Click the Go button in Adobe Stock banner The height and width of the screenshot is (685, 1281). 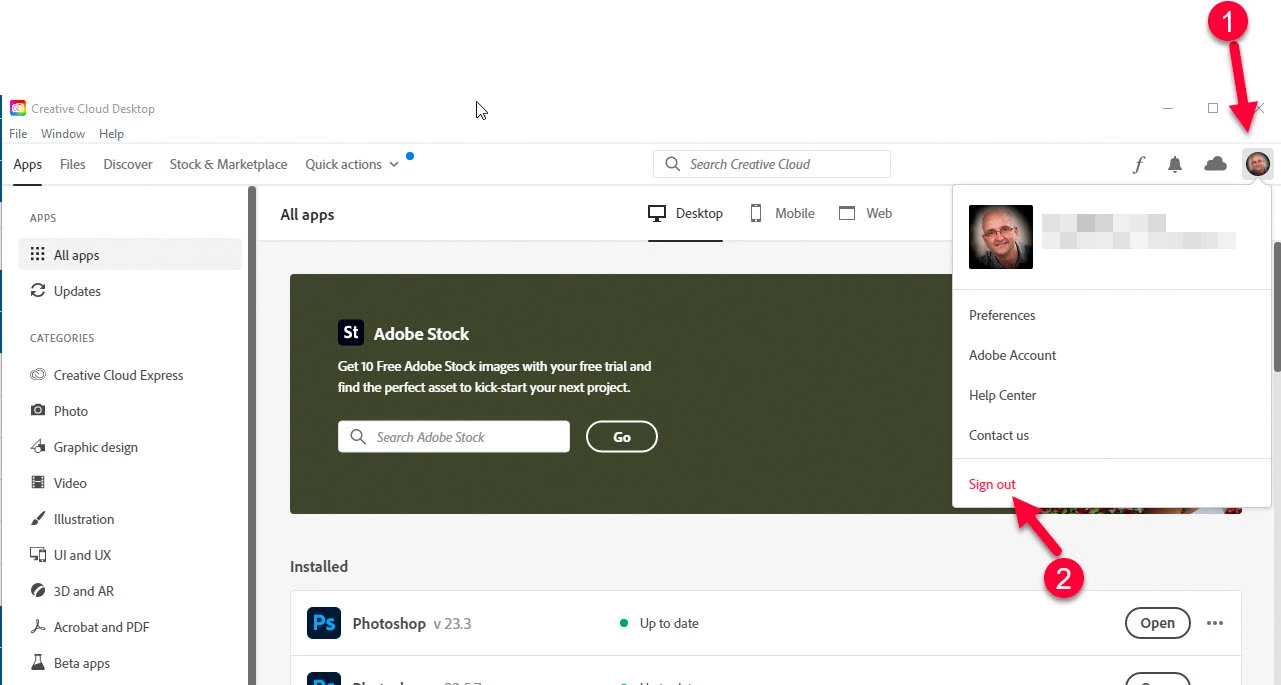click(622, 437)
